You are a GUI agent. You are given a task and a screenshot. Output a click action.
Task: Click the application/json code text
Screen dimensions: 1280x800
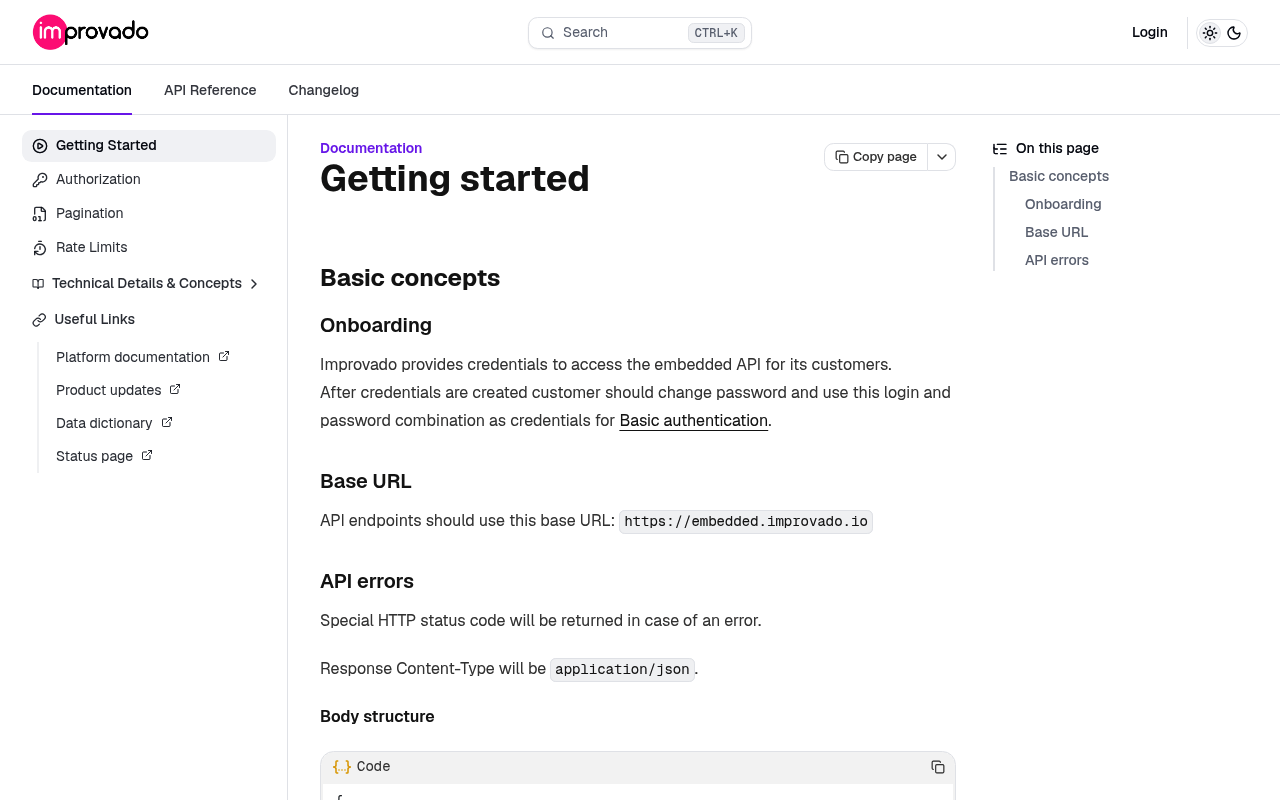[622, 670]
